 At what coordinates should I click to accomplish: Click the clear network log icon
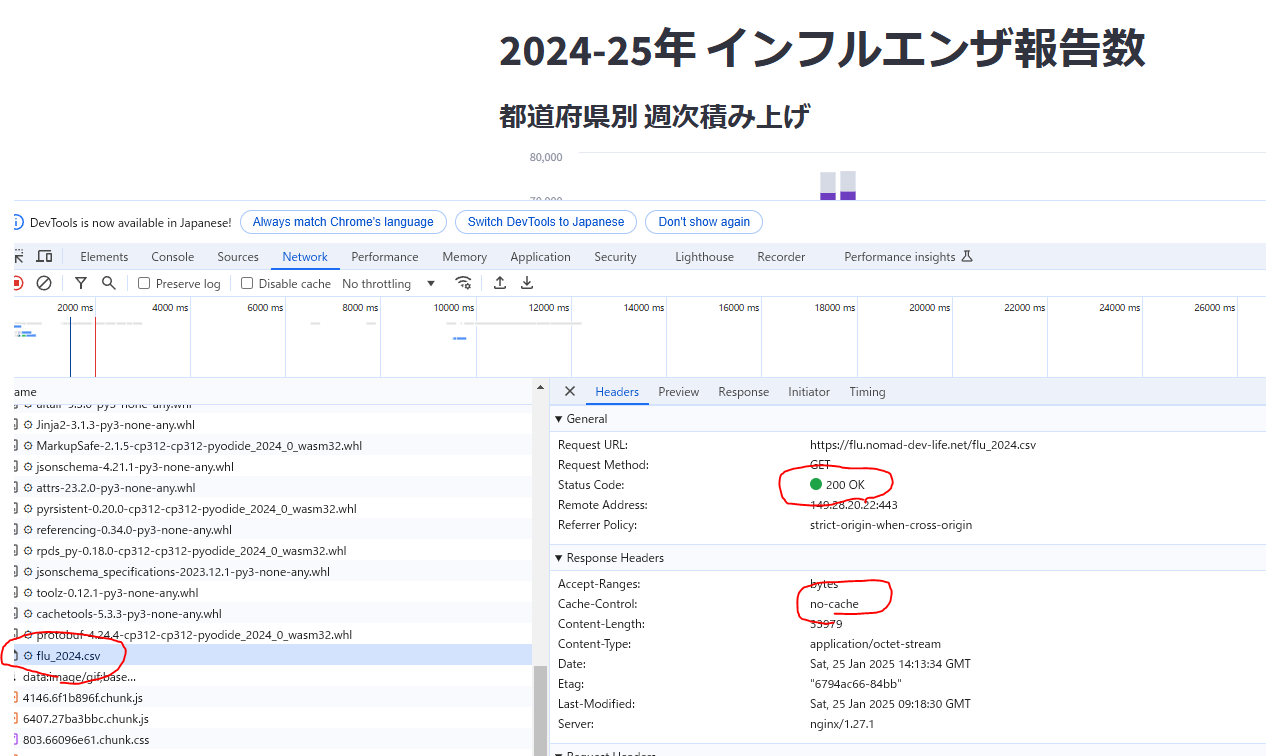coord(44,283)
